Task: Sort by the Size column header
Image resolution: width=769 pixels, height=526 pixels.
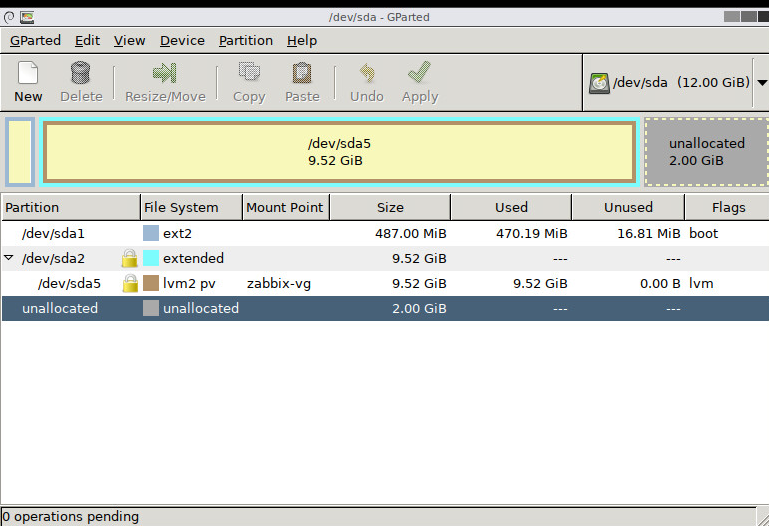Action: pyautogui.click(x=390, y=207)
